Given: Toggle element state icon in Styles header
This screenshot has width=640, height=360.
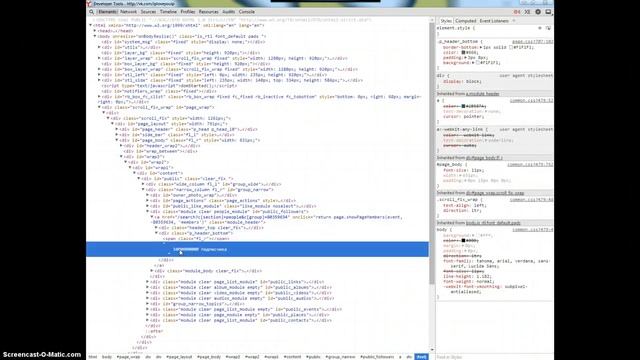Looking at the screenshot, I should coord(548,28).
